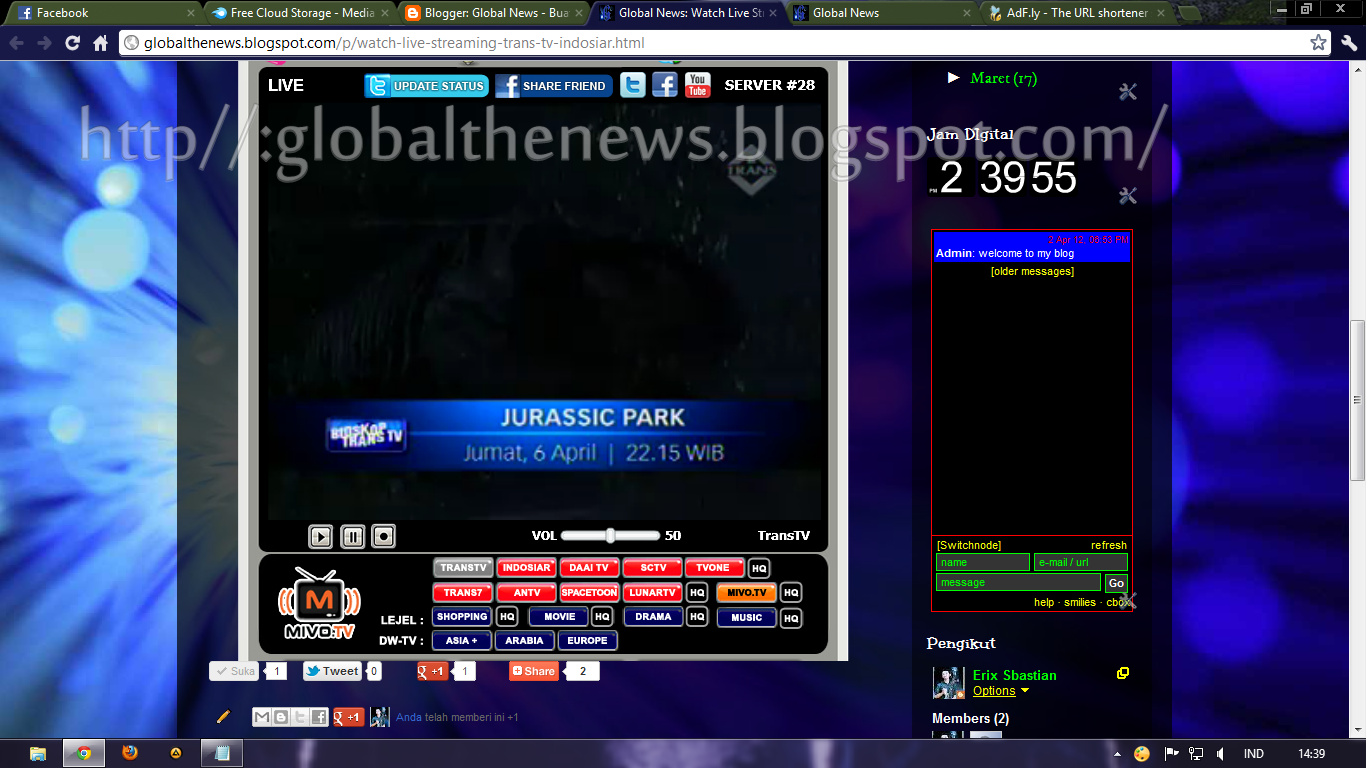Switch to Free Cloud Storage tab

(x=300, y=13)
